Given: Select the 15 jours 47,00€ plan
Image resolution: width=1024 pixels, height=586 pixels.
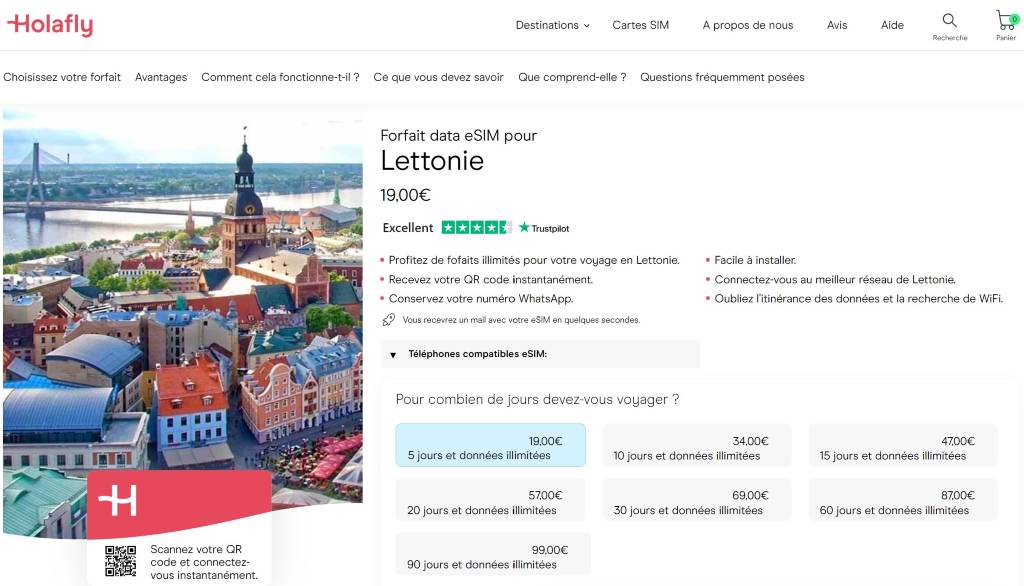Looking at the screenshot, I should (903, 446).
